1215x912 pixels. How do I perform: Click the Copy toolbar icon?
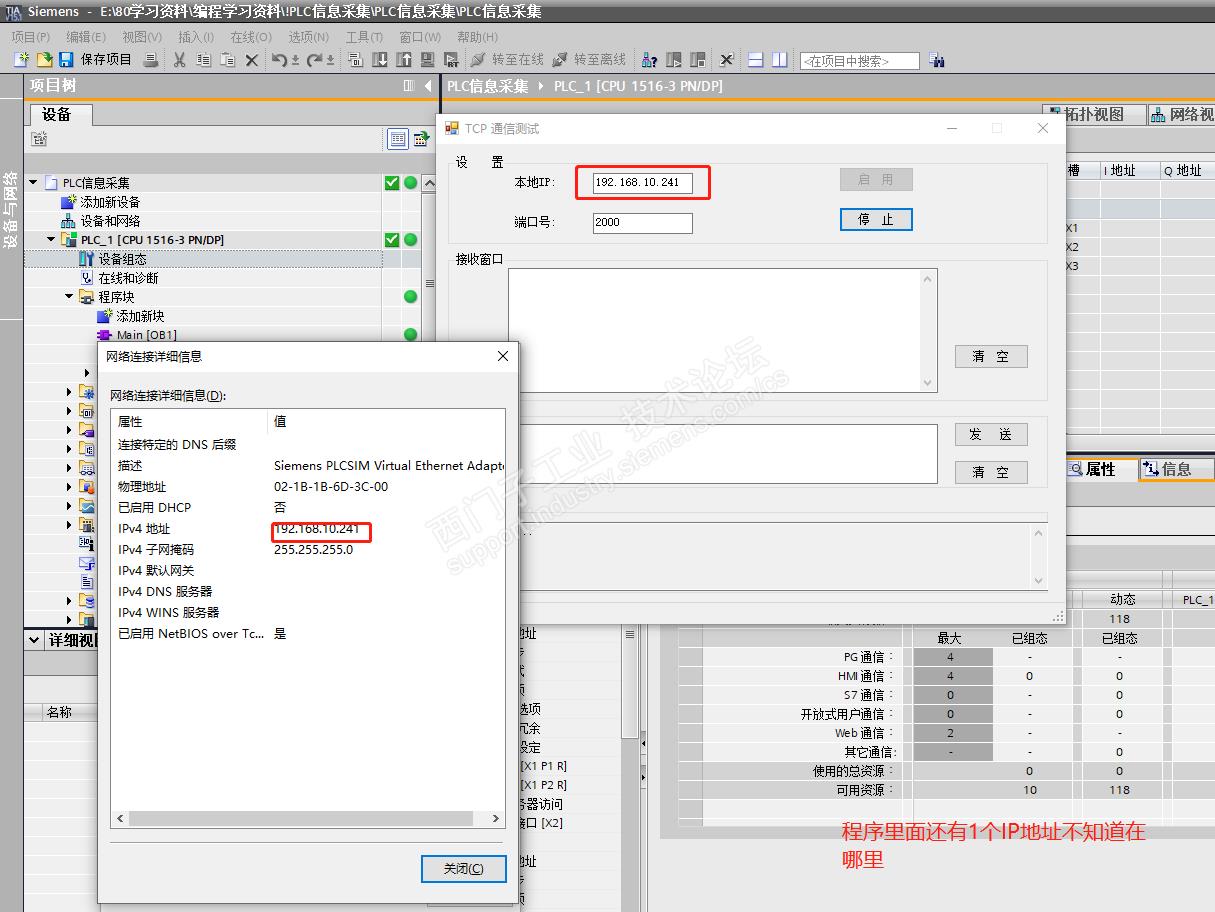204,60
